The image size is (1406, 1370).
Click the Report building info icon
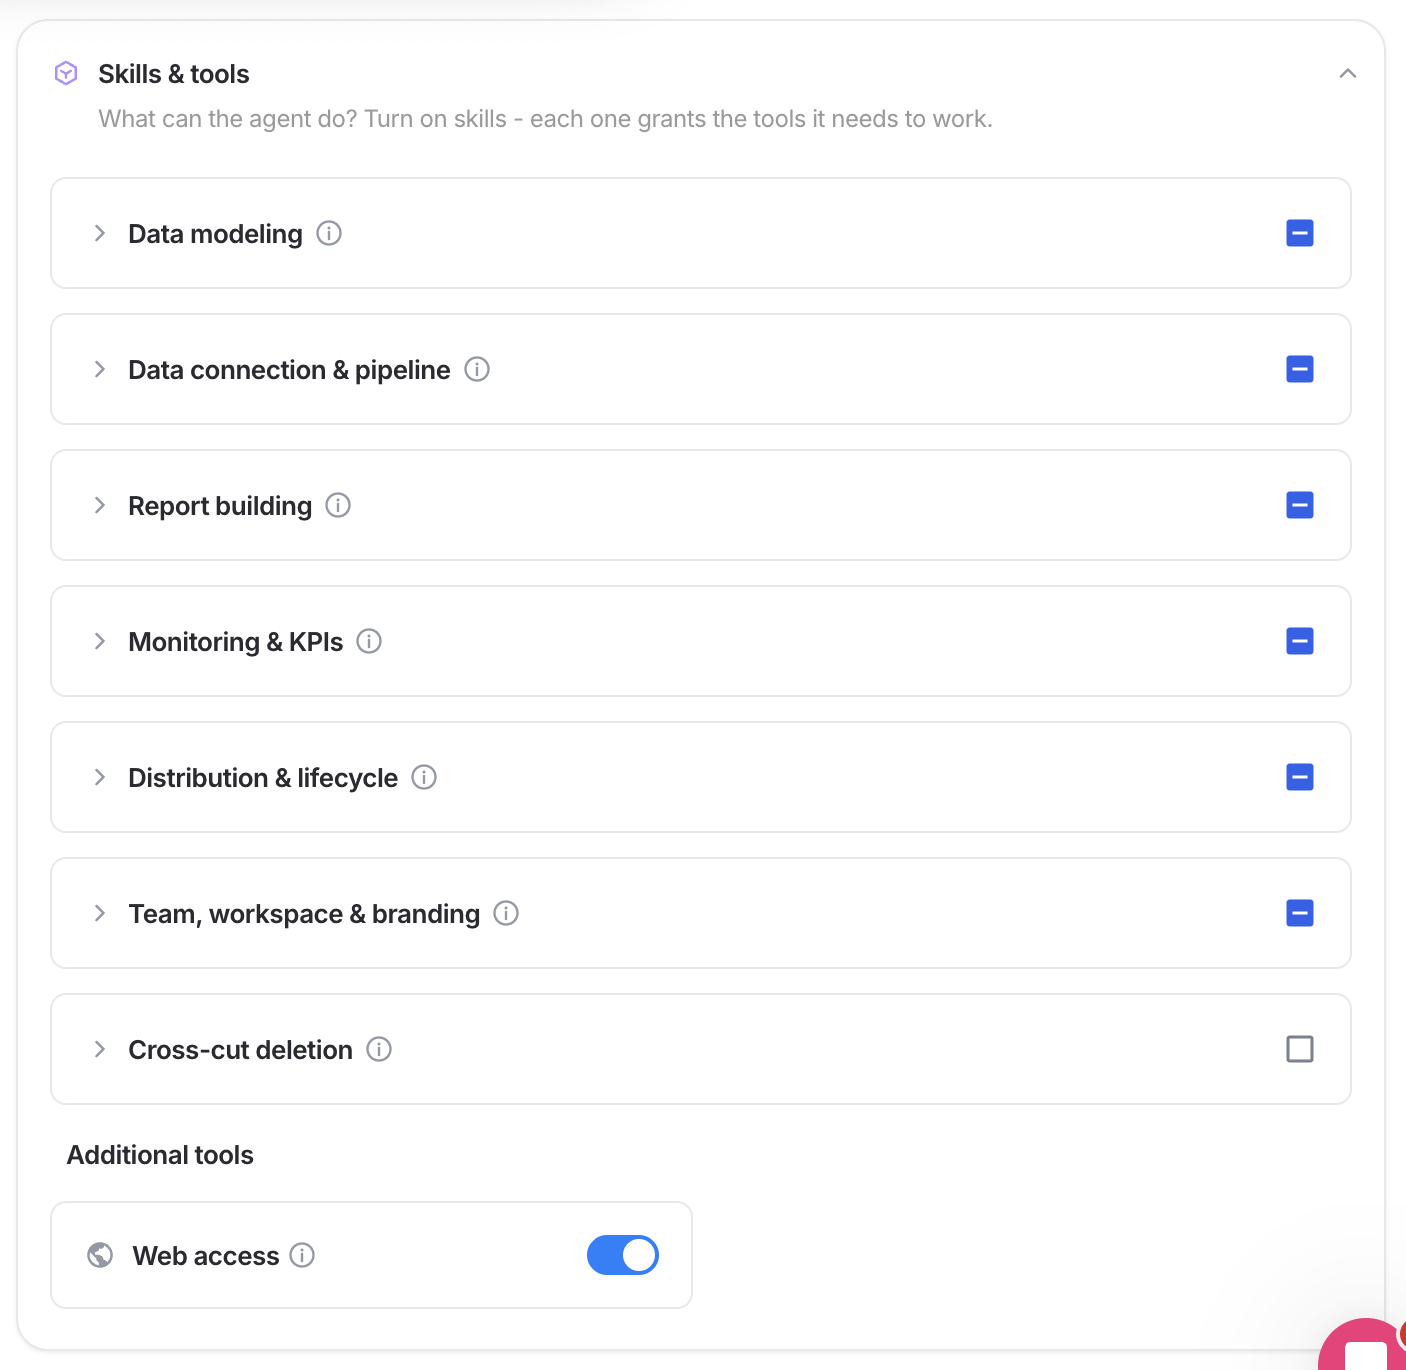pyautogui.click(x=338, y=505)
